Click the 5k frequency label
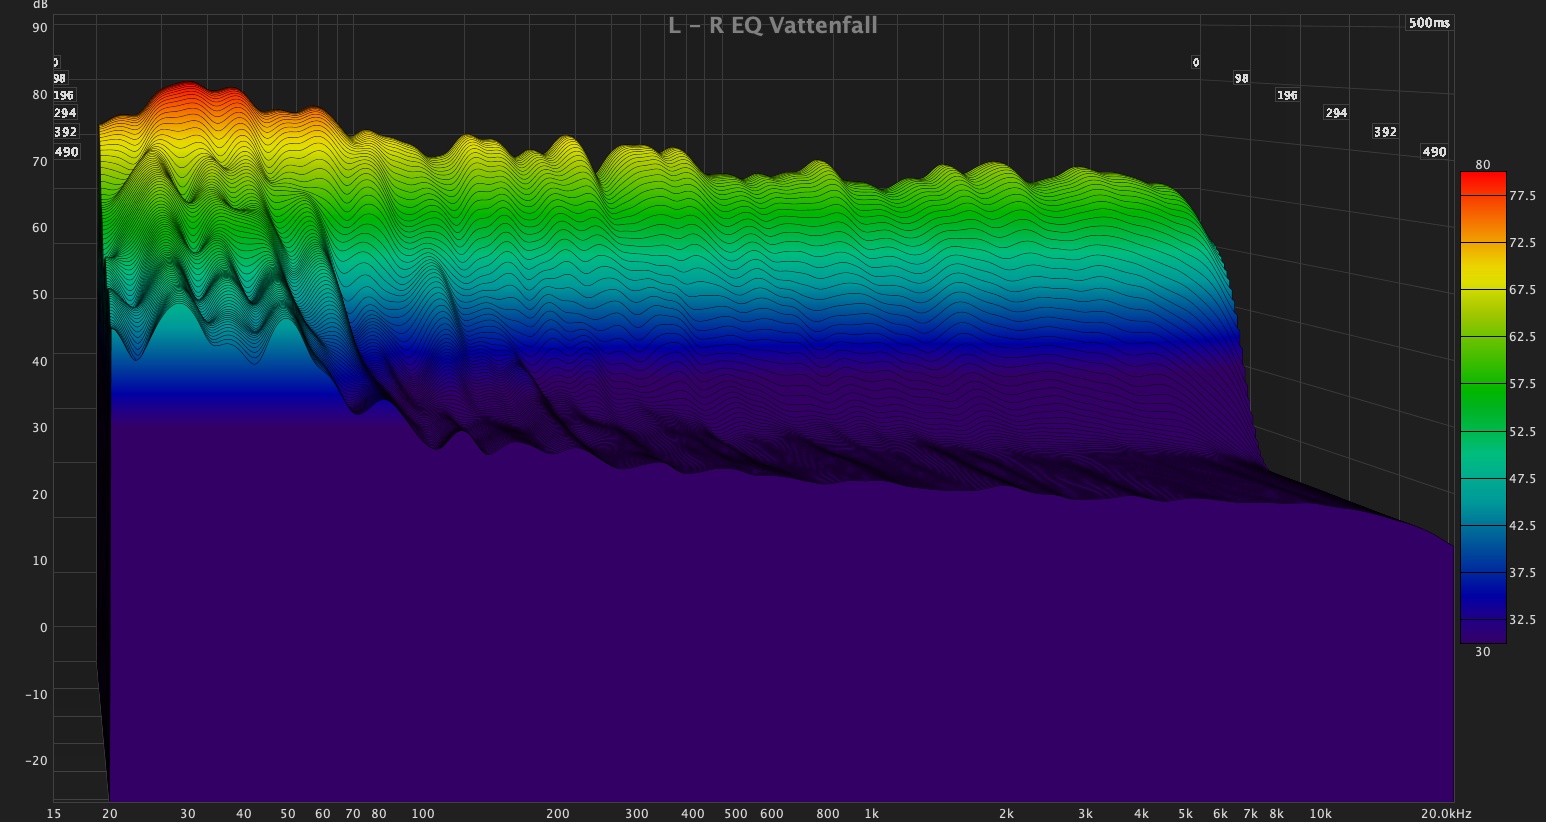The height and width of the screenshot is (822, 1546). (1186, 813)
